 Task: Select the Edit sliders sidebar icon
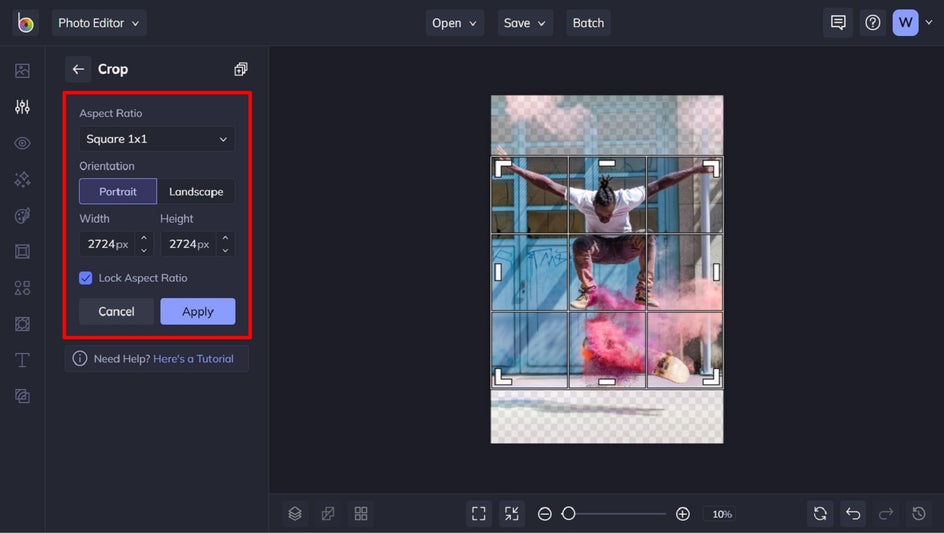pos(22,107)
